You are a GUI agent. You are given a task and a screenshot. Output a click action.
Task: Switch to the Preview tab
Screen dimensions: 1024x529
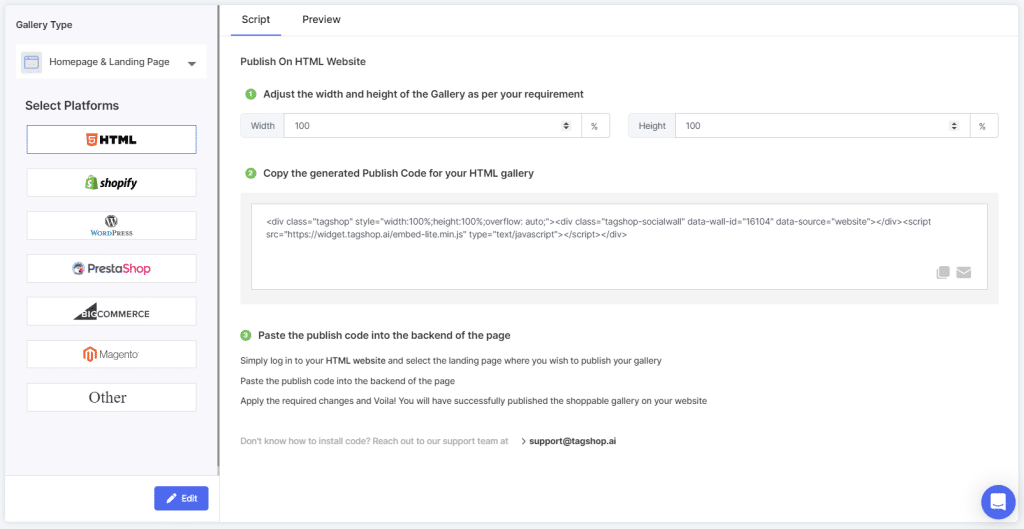point(321,20)
